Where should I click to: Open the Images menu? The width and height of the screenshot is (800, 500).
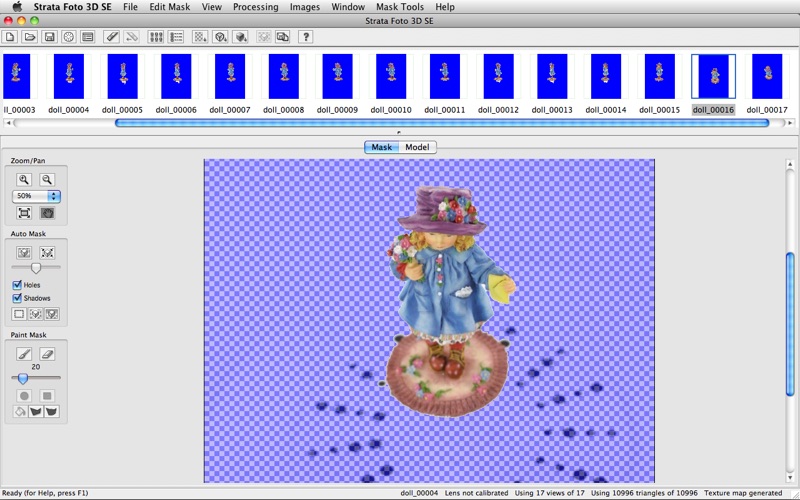(305, 7)
